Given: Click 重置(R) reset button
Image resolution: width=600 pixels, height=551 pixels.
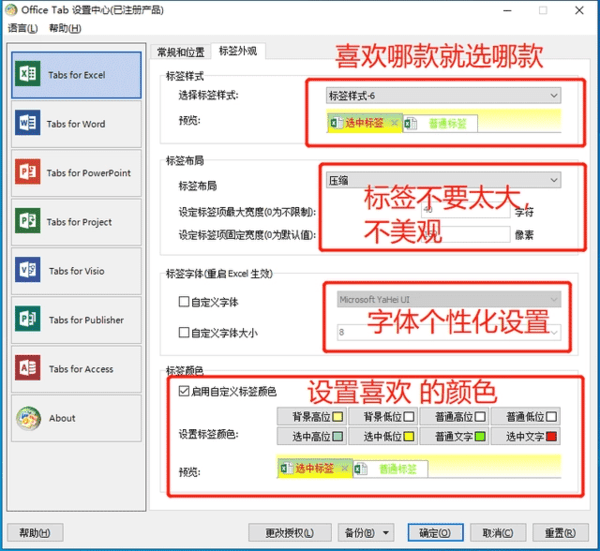Looking at the screenshot, I should (x=560, y=533).
